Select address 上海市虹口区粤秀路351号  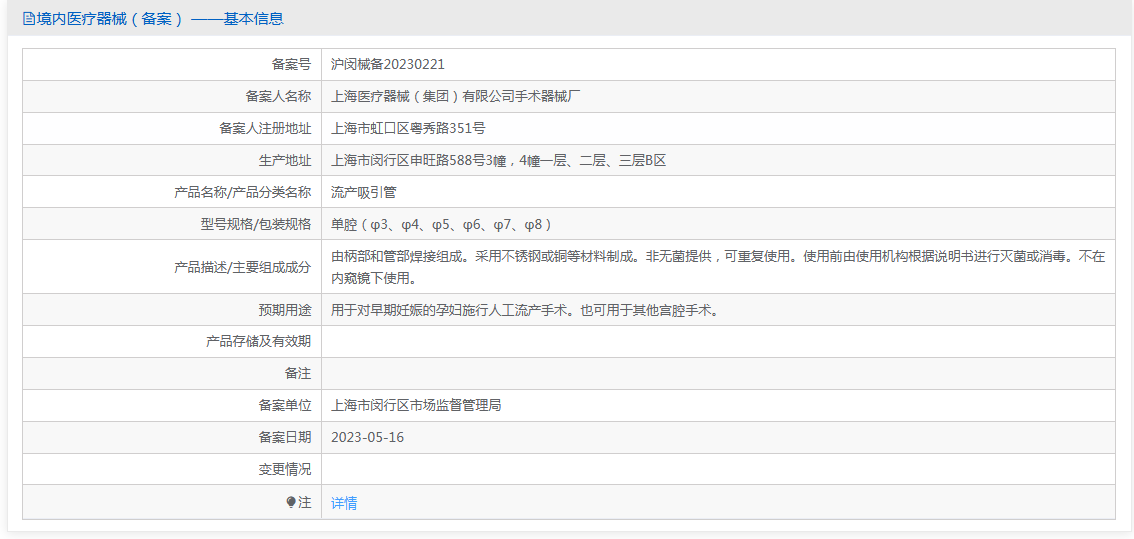point(408,129)
